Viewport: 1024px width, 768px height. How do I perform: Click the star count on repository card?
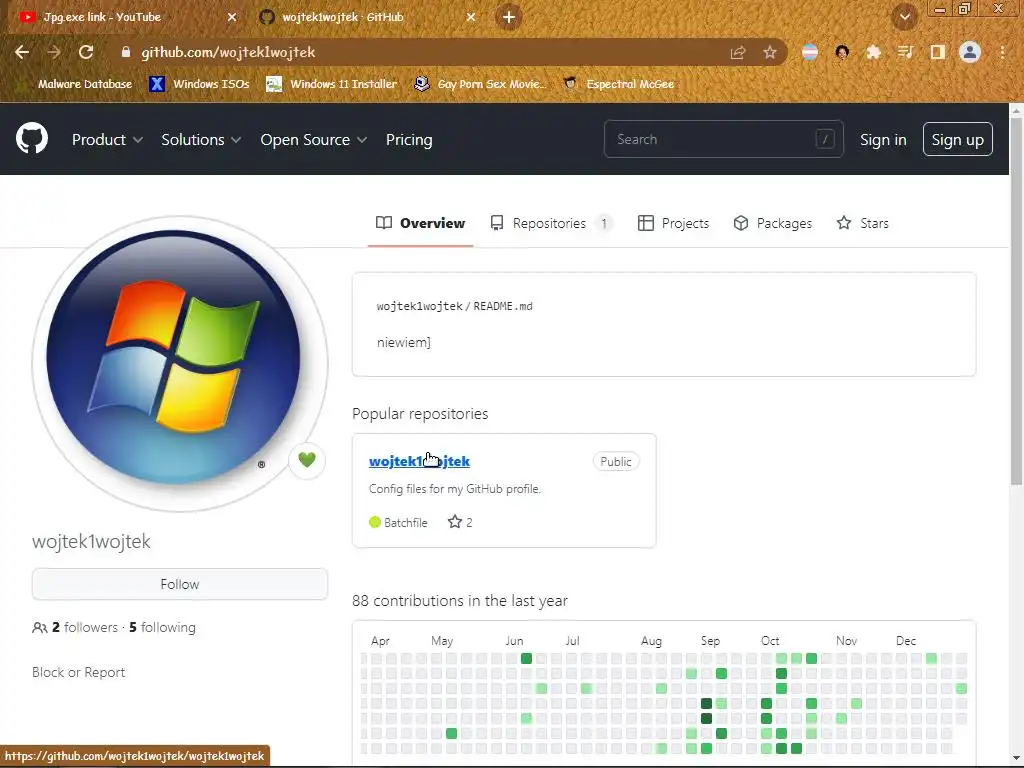point(460,522)
